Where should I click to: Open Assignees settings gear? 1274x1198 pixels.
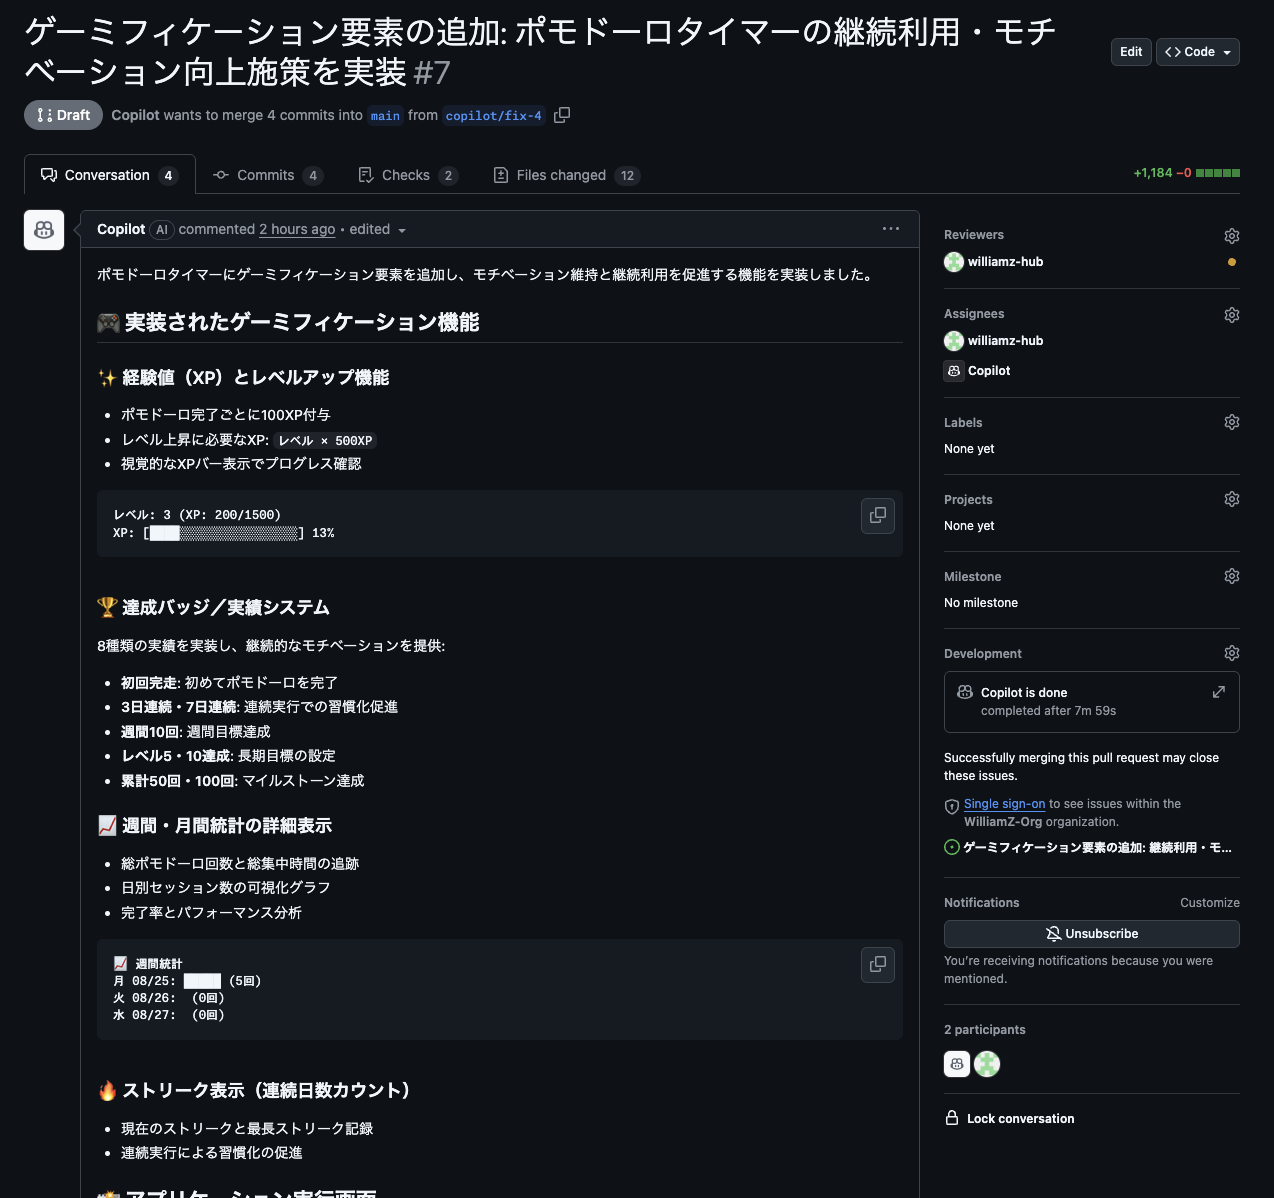coord(1232,315)
